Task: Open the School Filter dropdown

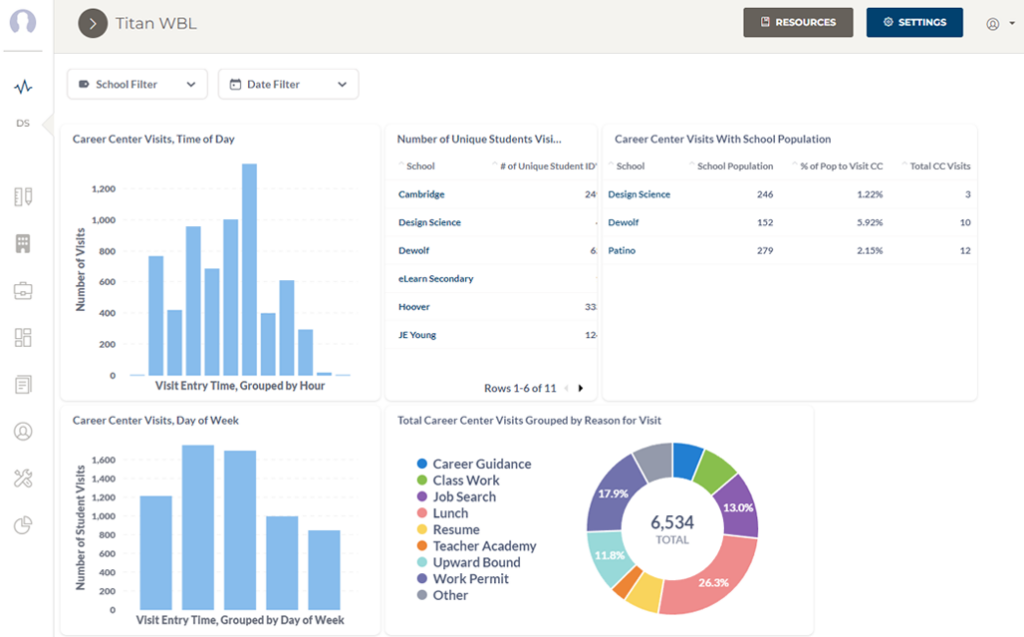Action: click(137, 84)
